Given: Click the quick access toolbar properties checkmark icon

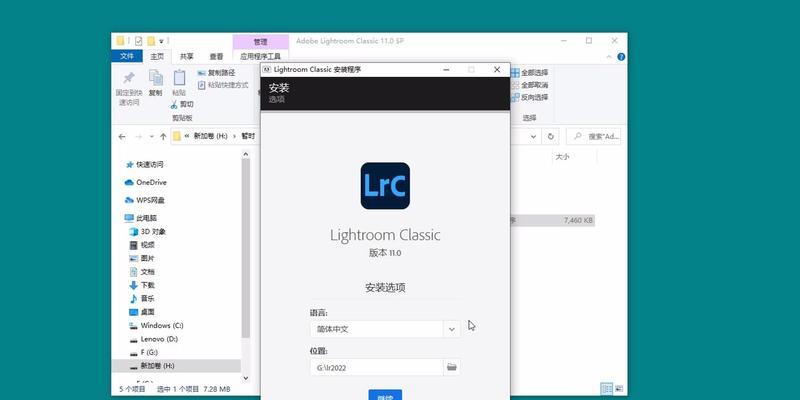Looking at the screenshot, I should 138,41.
